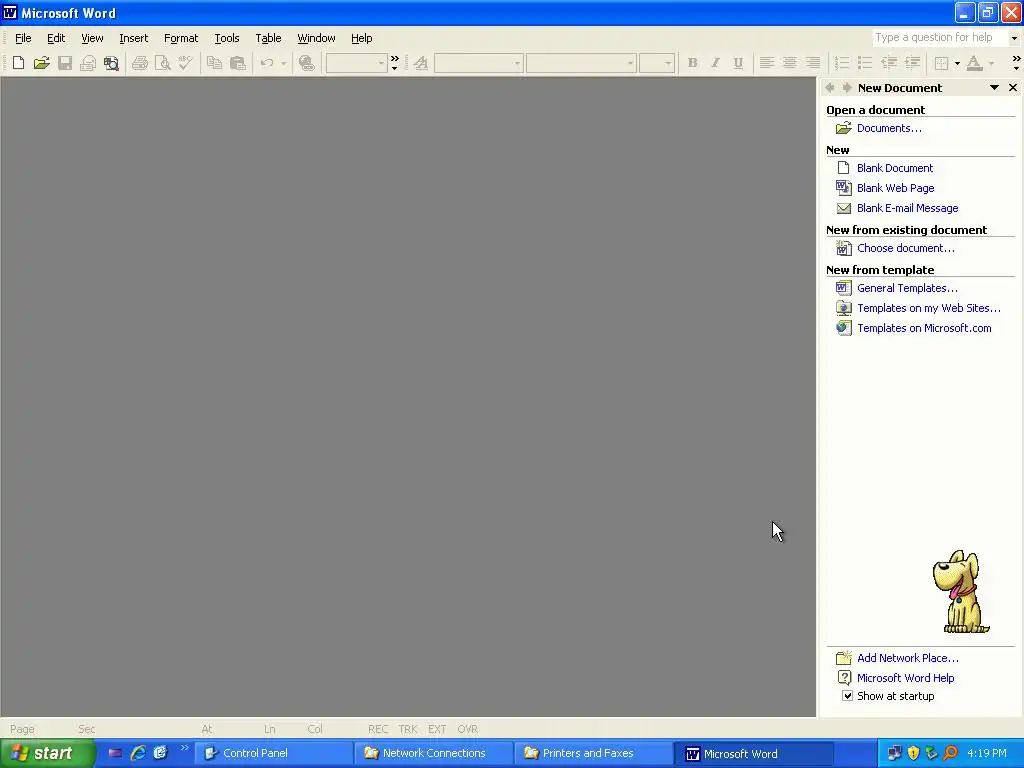Toggle Bold formatting
1024x768 pixels.
click(x=692, y=63)
